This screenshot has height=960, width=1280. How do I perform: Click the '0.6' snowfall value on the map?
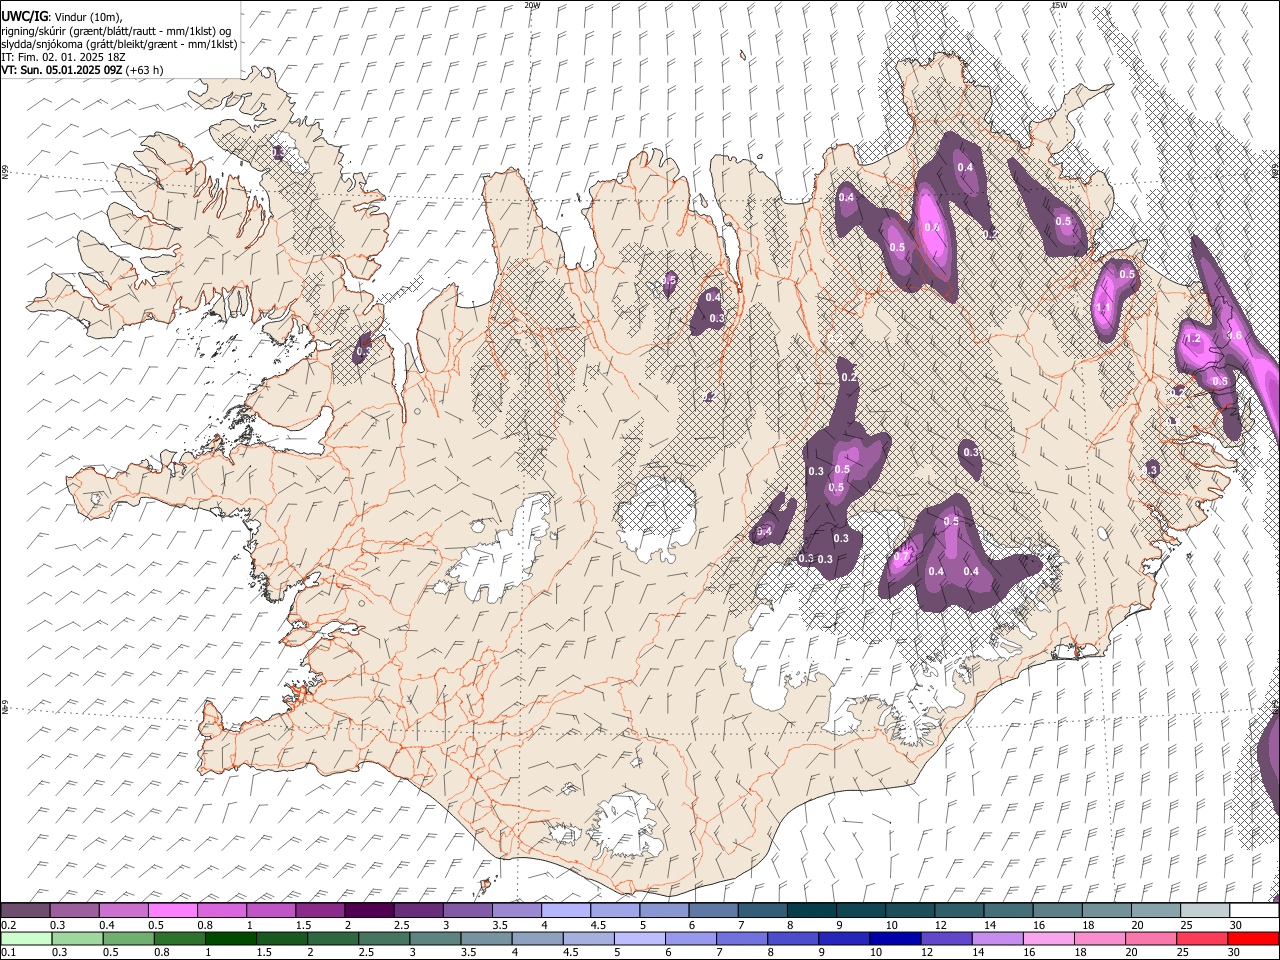(x=1220, y=381)
